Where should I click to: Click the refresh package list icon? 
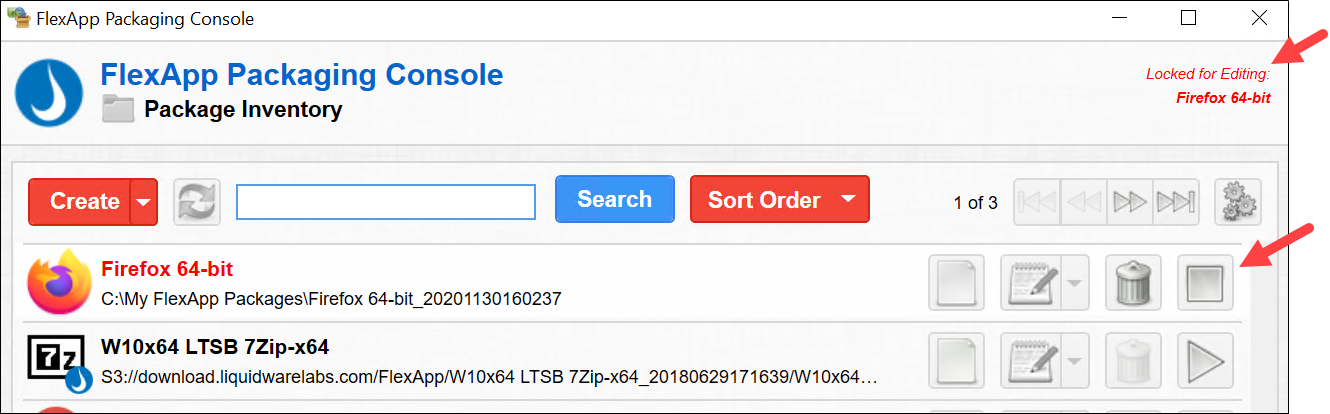click(x=197, y=202)
